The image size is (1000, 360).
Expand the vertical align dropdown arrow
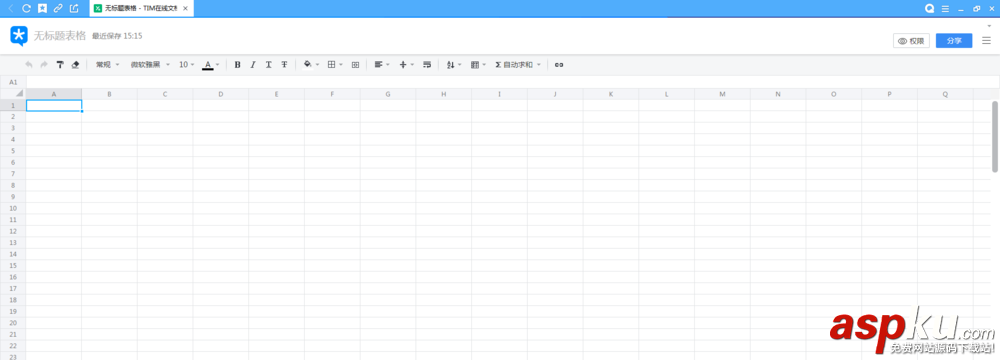tap(412, 64)
